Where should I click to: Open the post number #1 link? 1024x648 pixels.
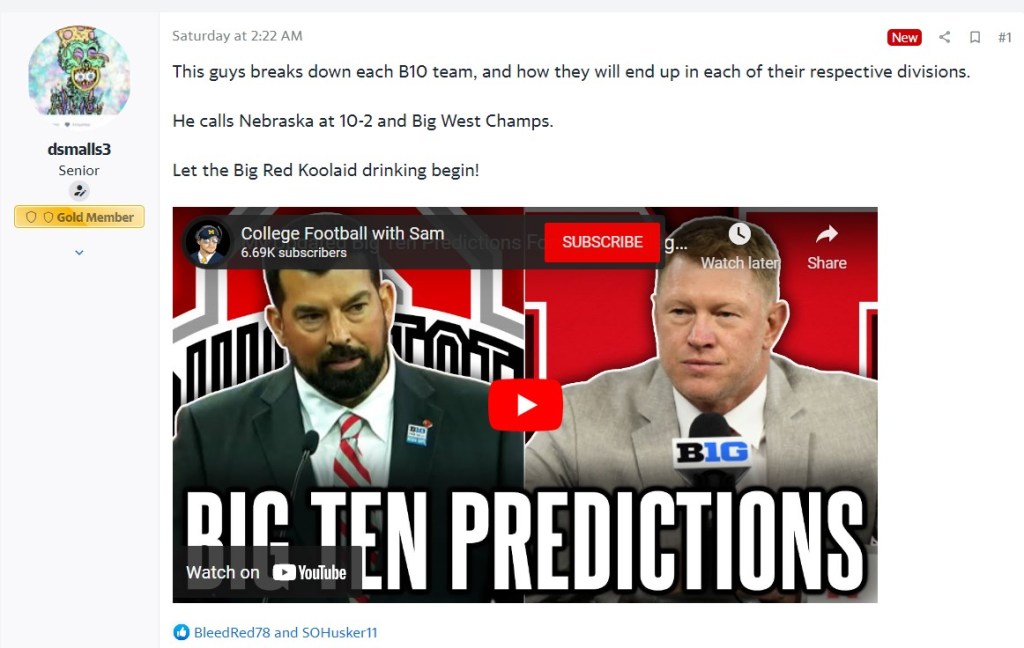1004,37
